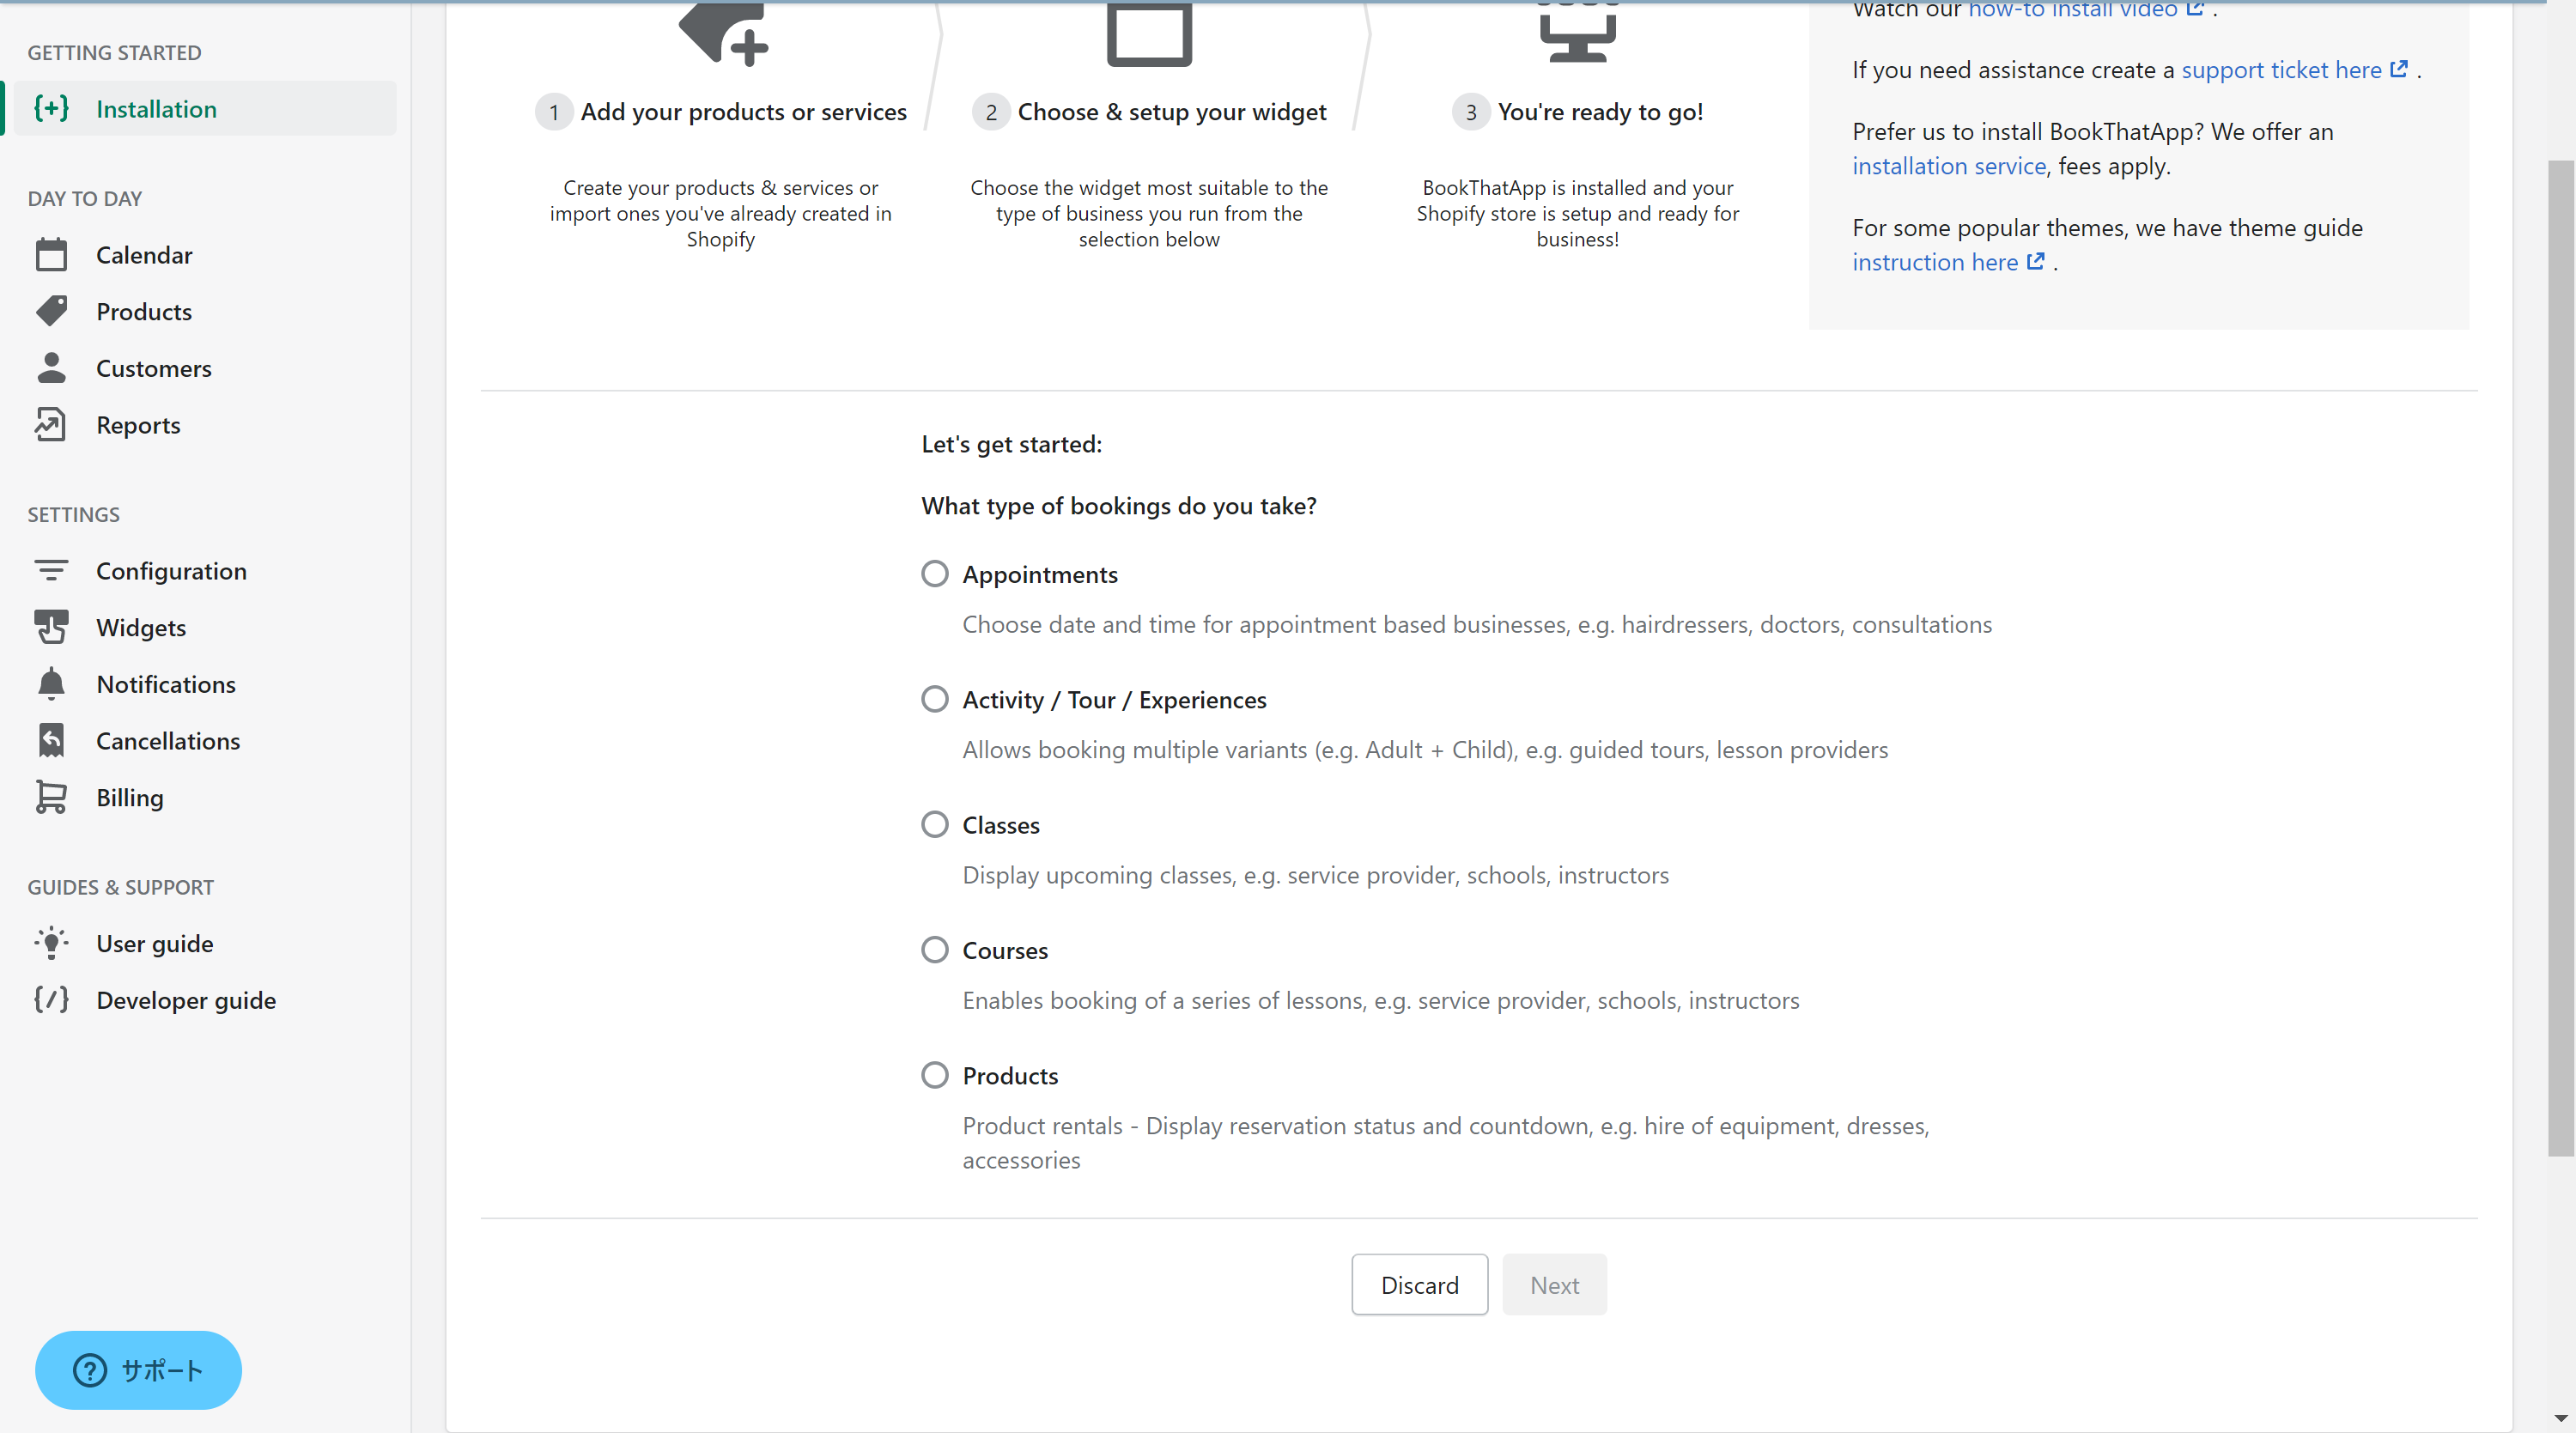Click the Cancellations icon in sidebar

point(51,741)
